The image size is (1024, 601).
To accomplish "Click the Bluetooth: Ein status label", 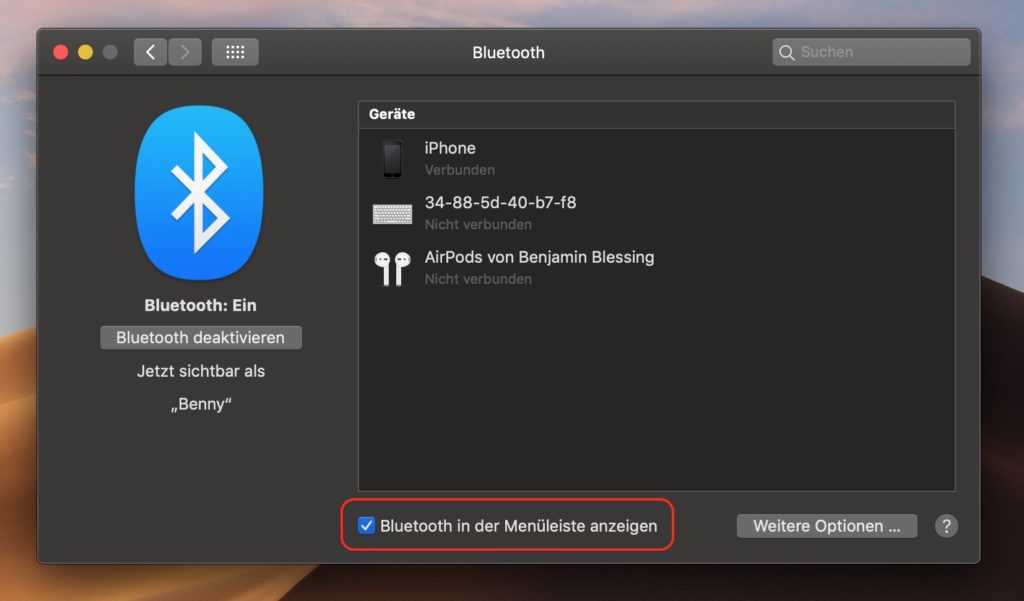I will click(x=200, y=305).
